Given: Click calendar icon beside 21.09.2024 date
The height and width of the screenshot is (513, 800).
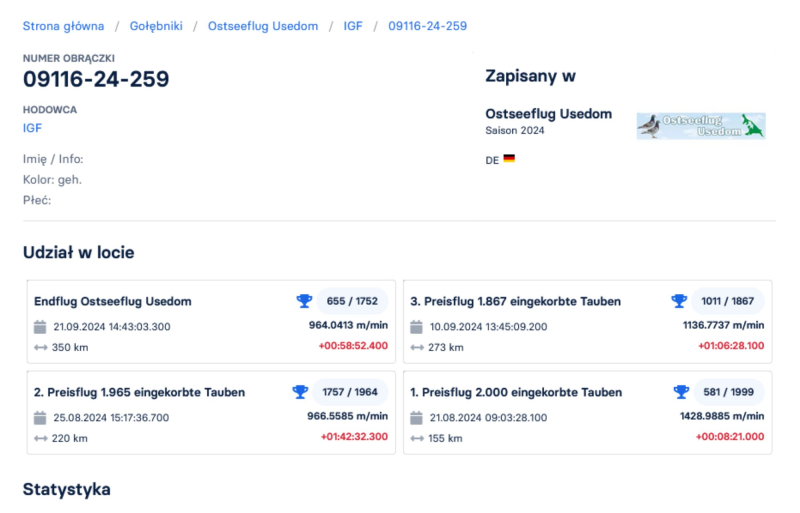Looking at the screenshot, I should (40, 327).
